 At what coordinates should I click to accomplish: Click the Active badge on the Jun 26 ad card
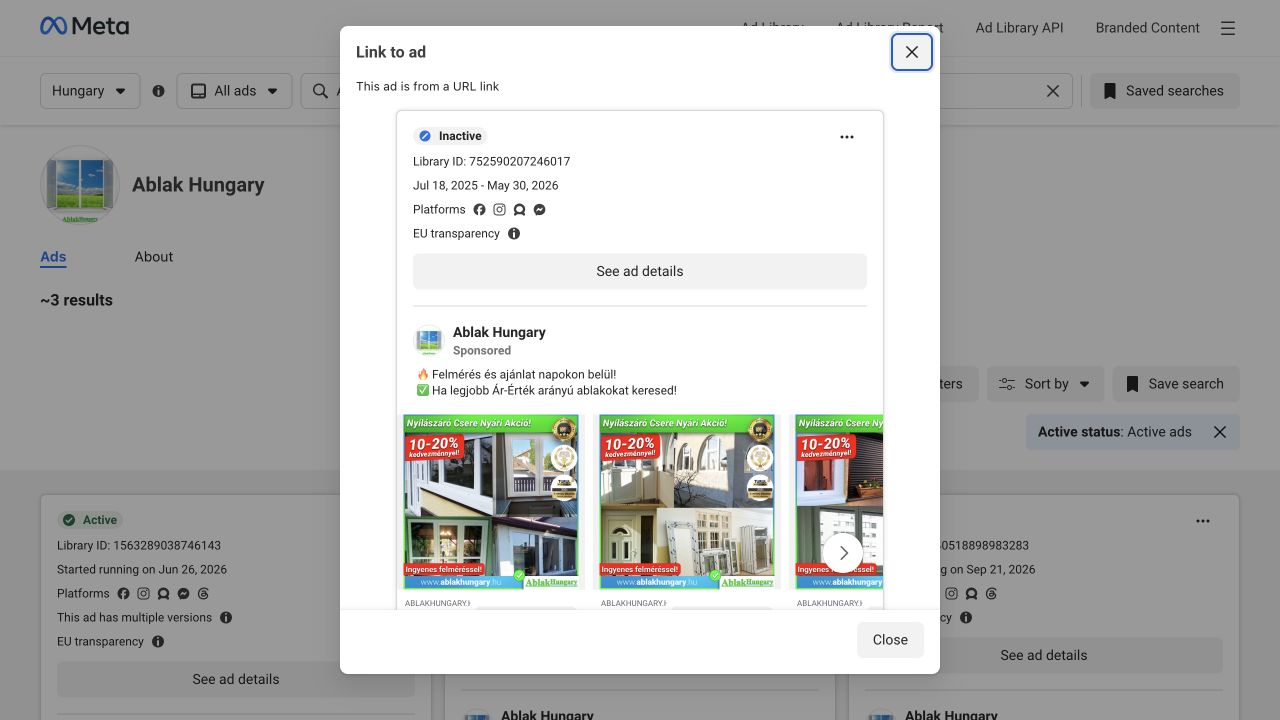[90, 520]
